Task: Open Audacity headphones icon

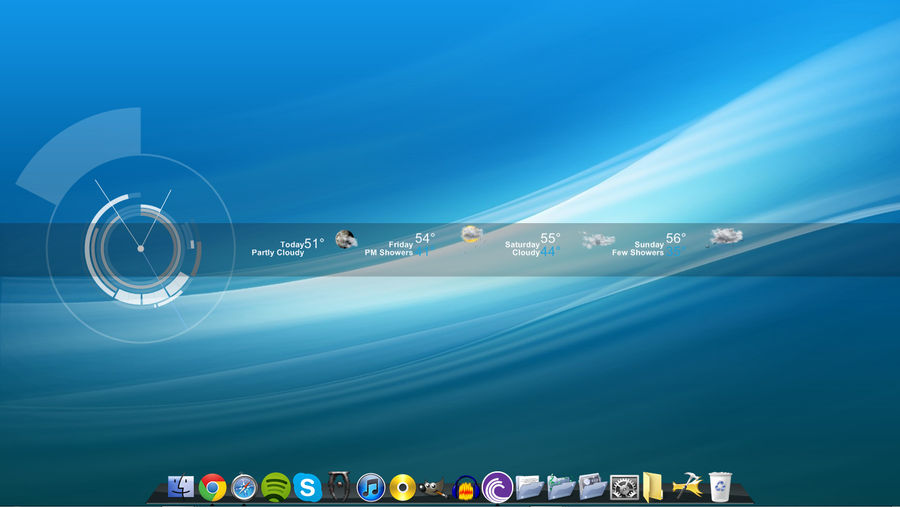Action: coord(465,488)
